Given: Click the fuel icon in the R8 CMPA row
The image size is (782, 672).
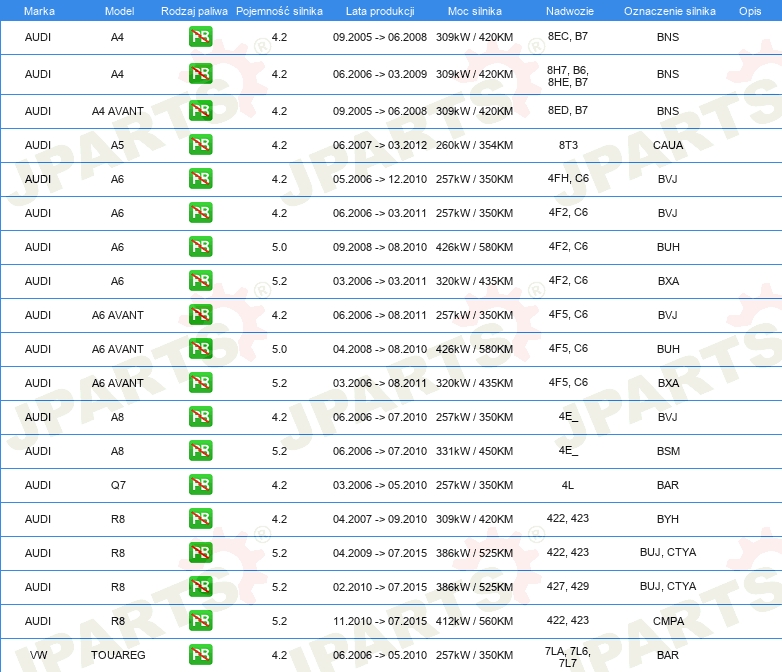Looking at the screenshot, I should click(200, 621).
